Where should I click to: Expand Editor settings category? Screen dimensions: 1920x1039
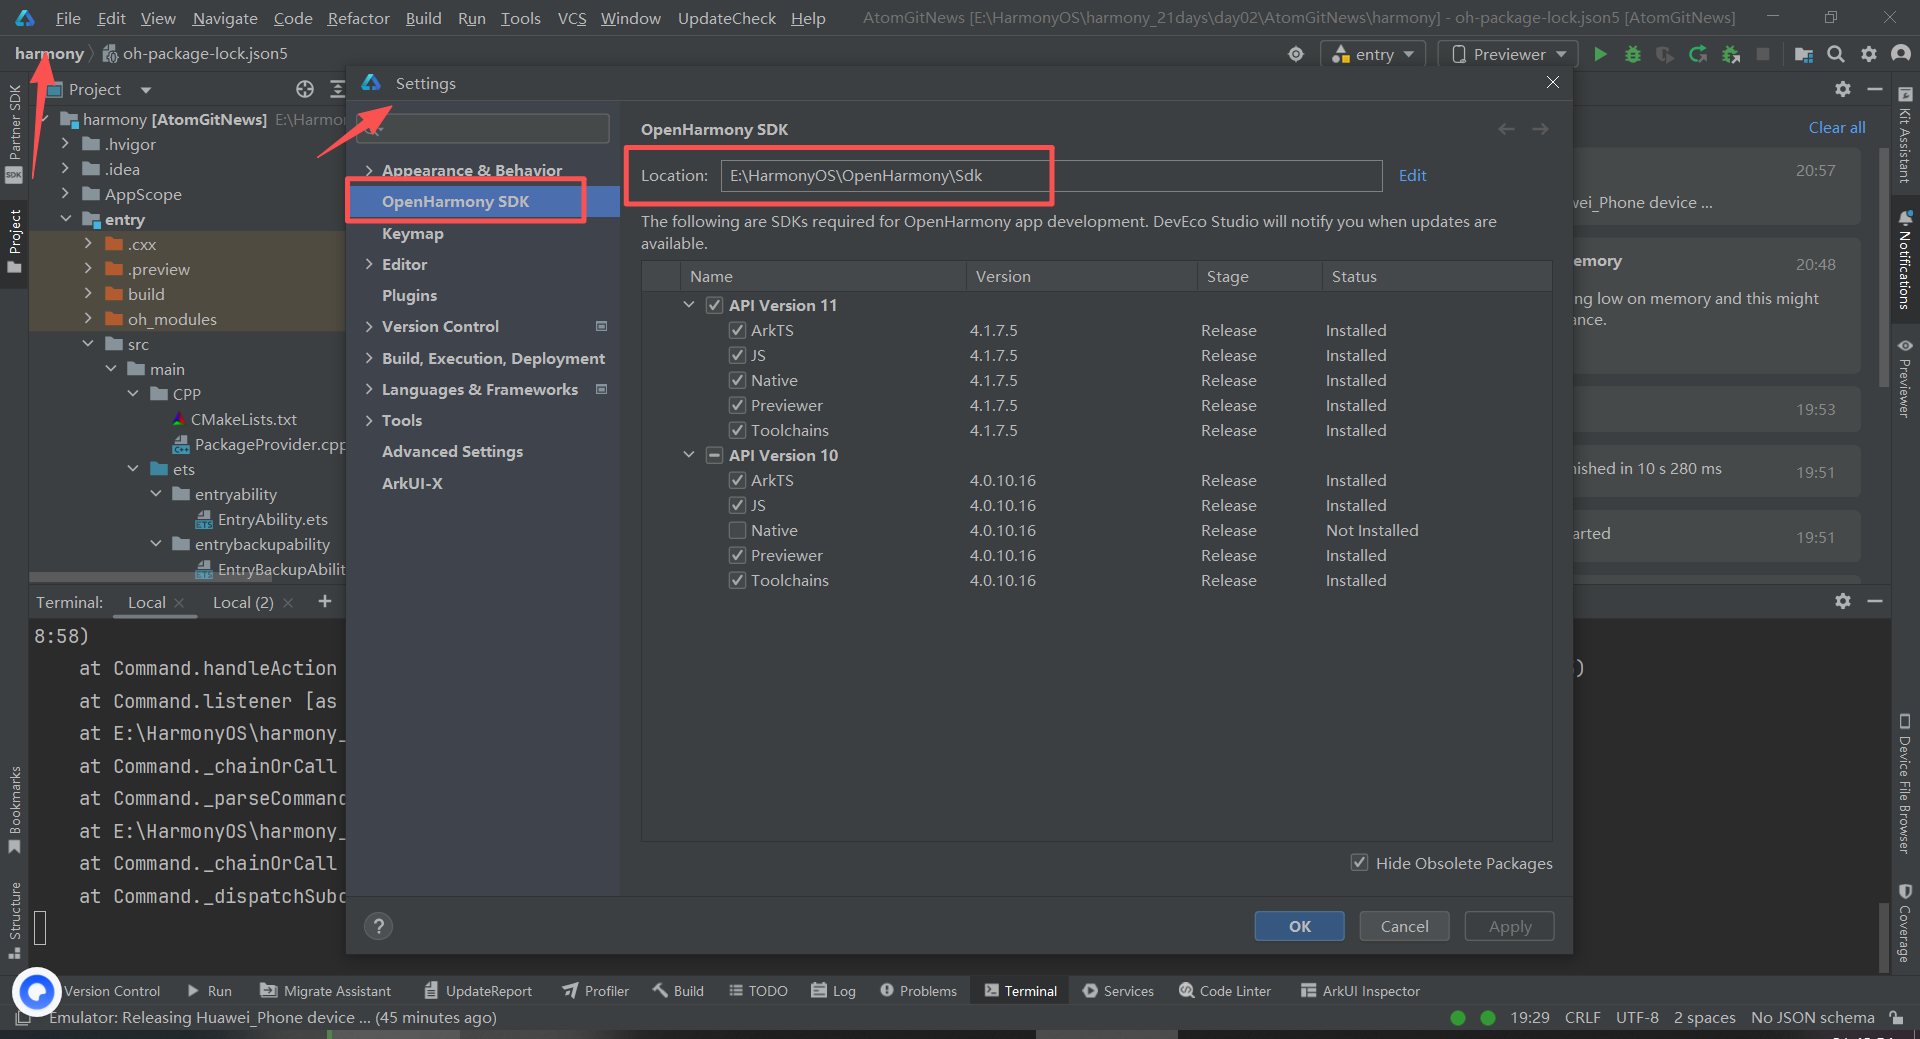(369, 264)
